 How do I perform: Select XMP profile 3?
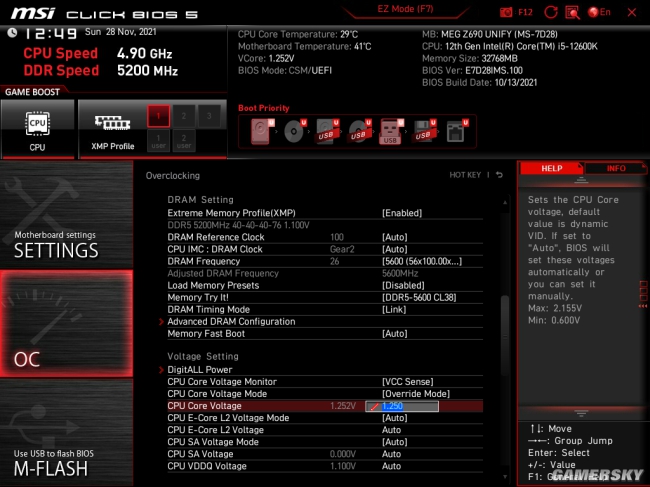pyautogui.click(x=209, y=116)
